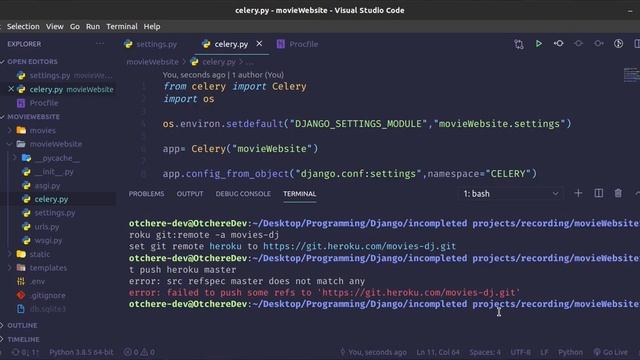The image size is (640, 360).
Task: Open Procfile from Open Editors
Action: pos(44,103)
